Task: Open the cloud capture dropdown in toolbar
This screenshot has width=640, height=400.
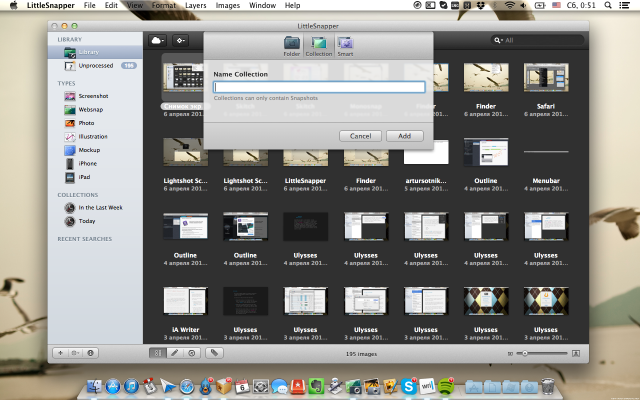Action: (x=158, y=40)
